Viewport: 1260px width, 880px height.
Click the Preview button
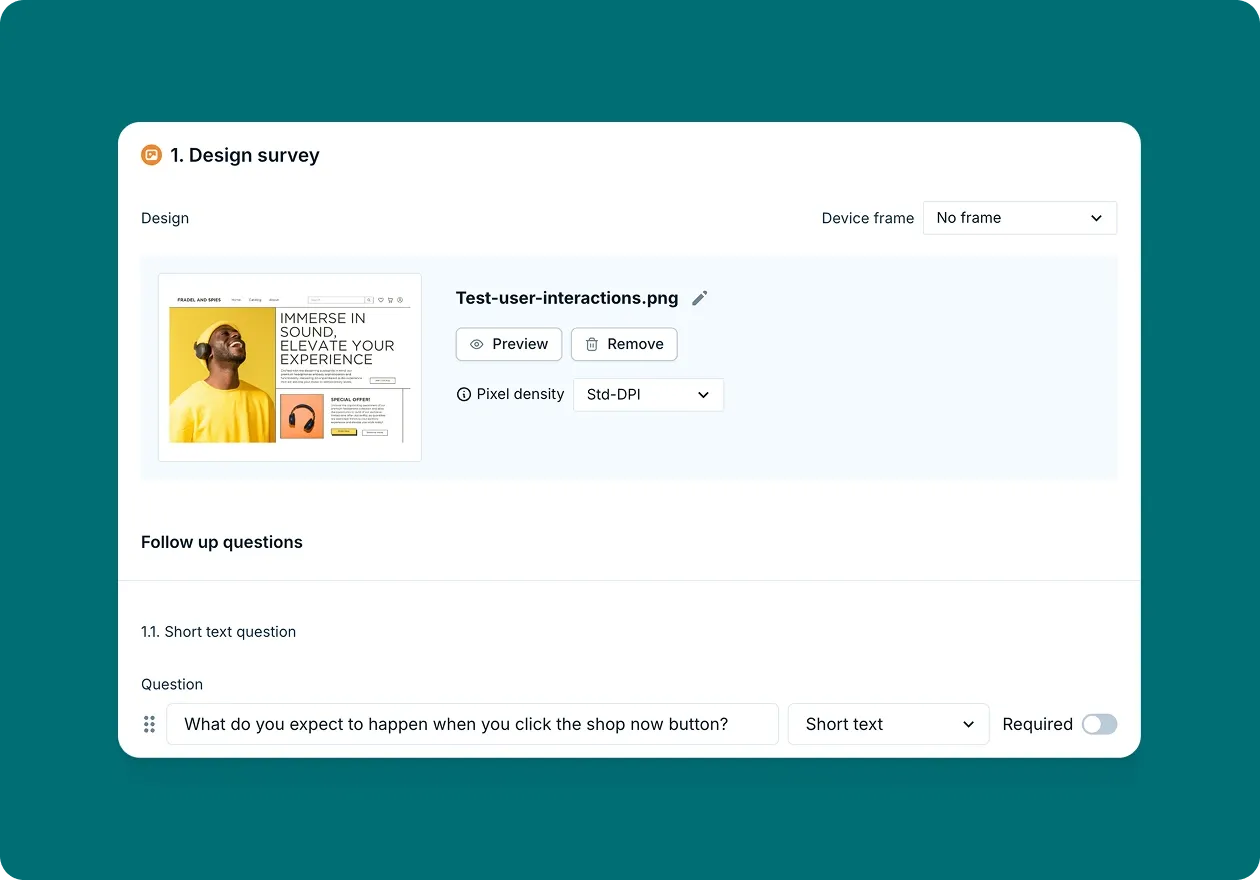508,344
